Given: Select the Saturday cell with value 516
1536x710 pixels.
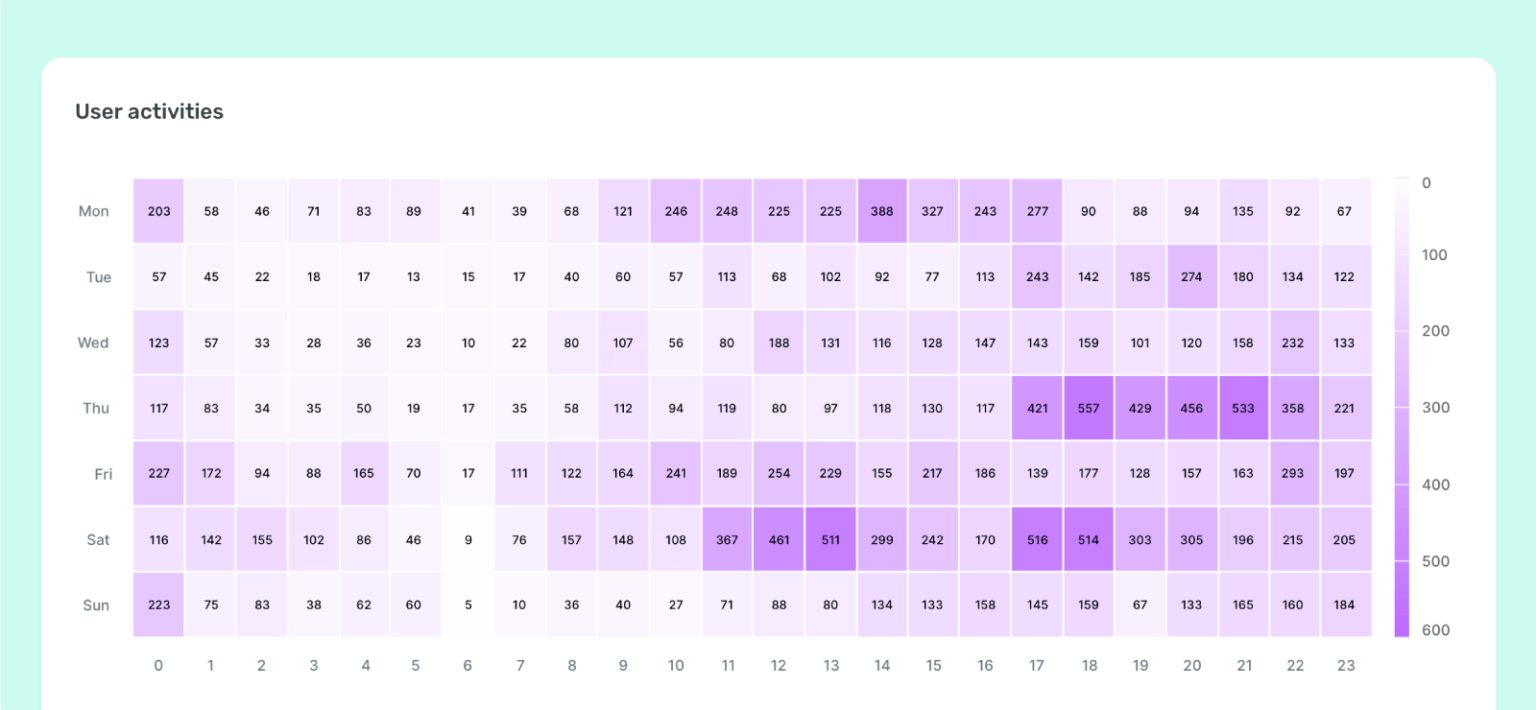Looking at the screenshot, I should tap(1037, 540).
